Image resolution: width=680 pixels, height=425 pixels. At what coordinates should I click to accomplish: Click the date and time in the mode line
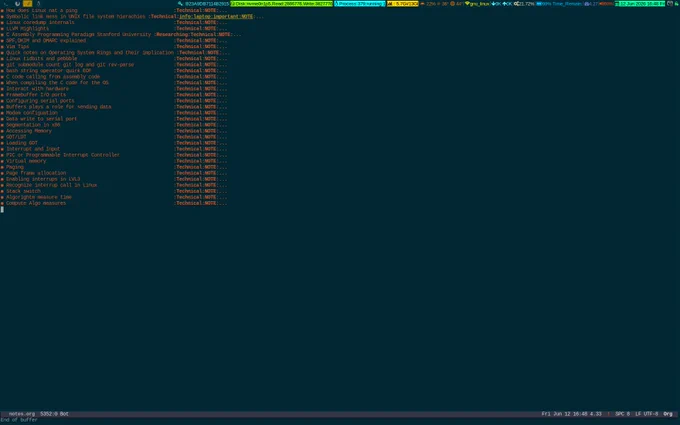click(x=572, y=414)
